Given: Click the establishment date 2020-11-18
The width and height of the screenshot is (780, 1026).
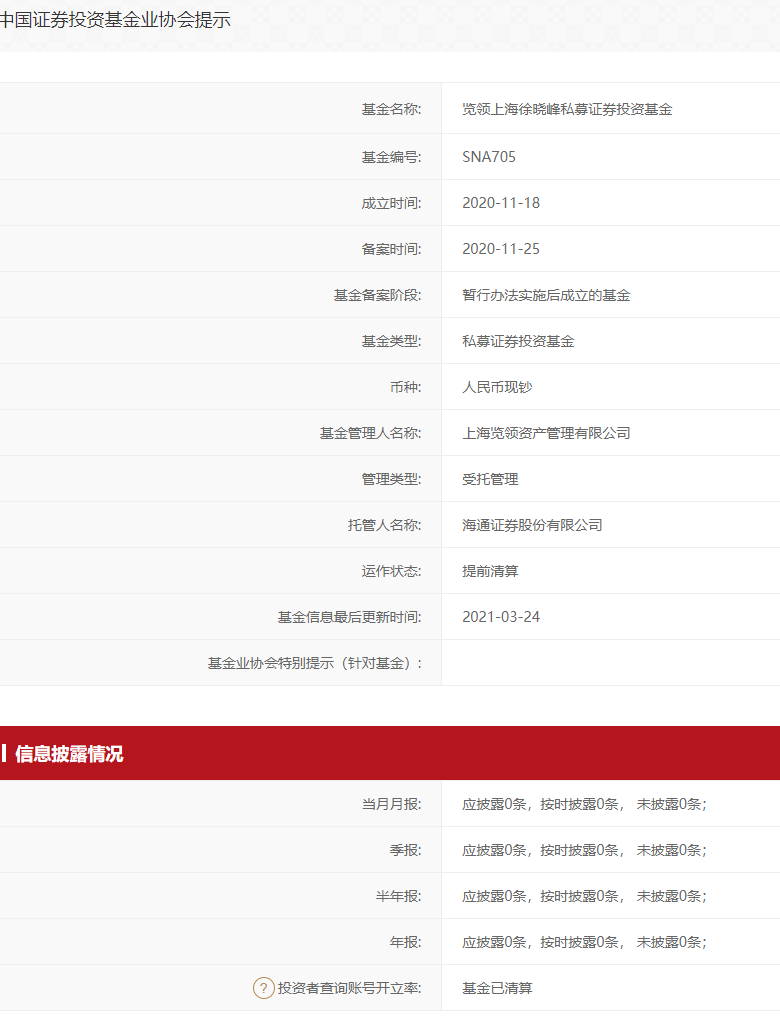Looking at the screenshot, I should (x=501, y=203).
